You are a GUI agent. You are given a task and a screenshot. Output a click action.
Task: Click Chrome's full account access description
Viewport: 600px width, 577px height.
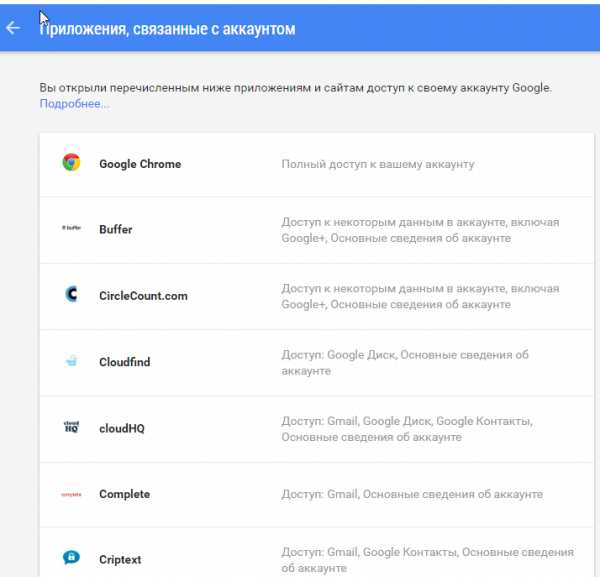pos(378,164)
